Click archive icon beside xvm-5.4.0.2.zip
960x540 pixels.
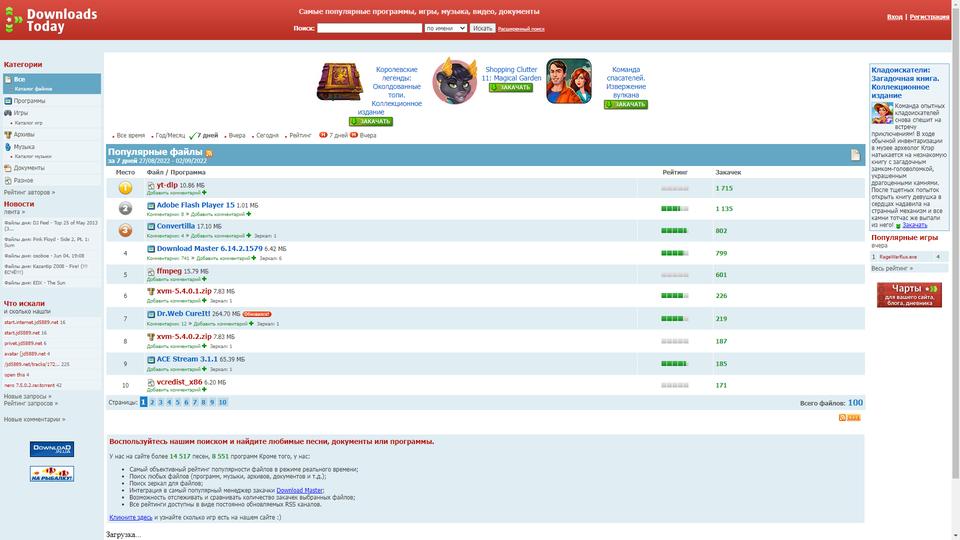[x=151, y=337]
